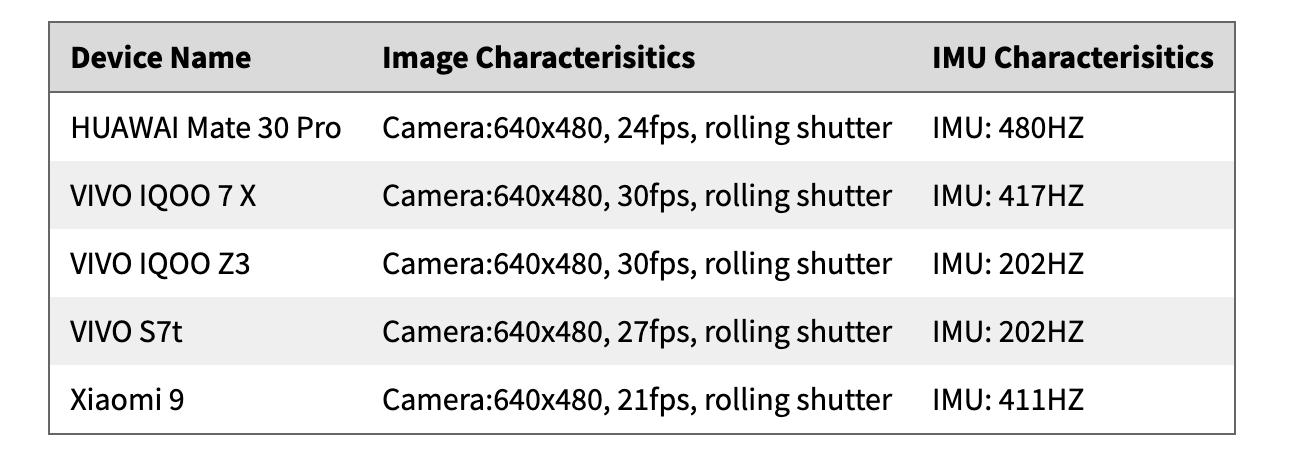The image size is (1304, 468).
Task: Select the IMU: 202HZ cell for VIVO S7t
Action: (x=1008, y=332)
